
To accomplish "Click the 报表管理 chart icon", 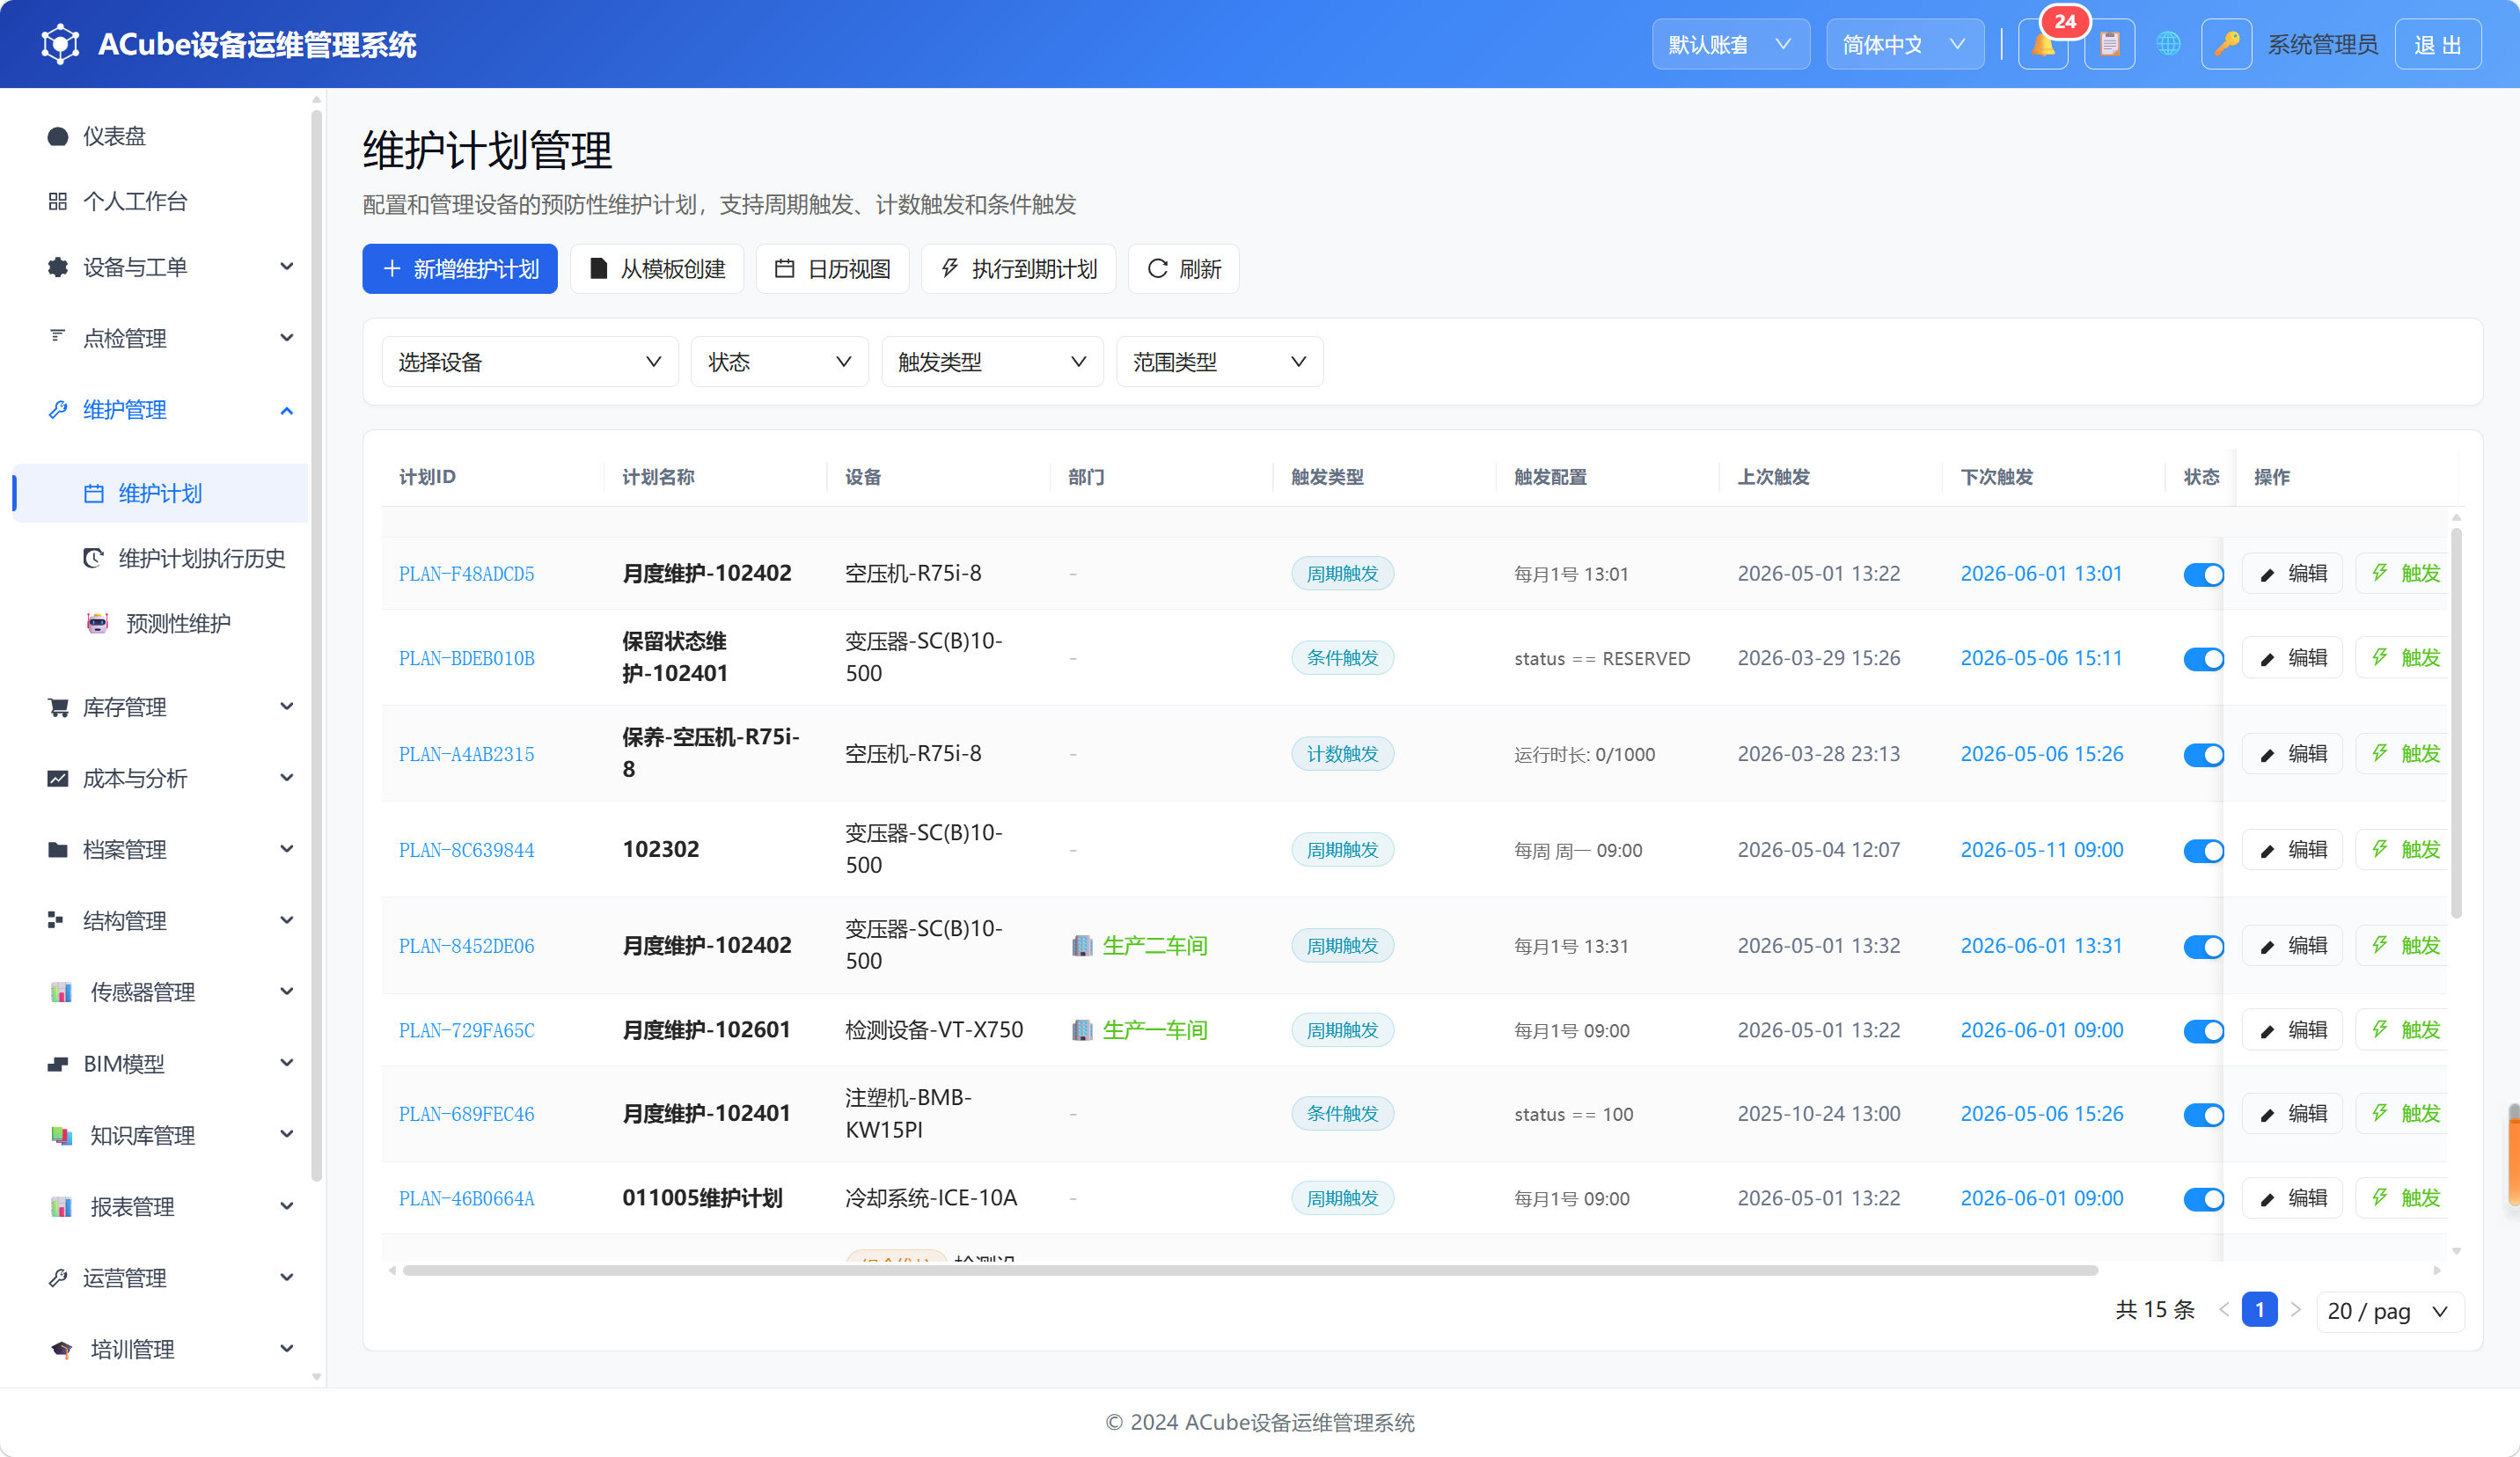I will (61, 1207).
